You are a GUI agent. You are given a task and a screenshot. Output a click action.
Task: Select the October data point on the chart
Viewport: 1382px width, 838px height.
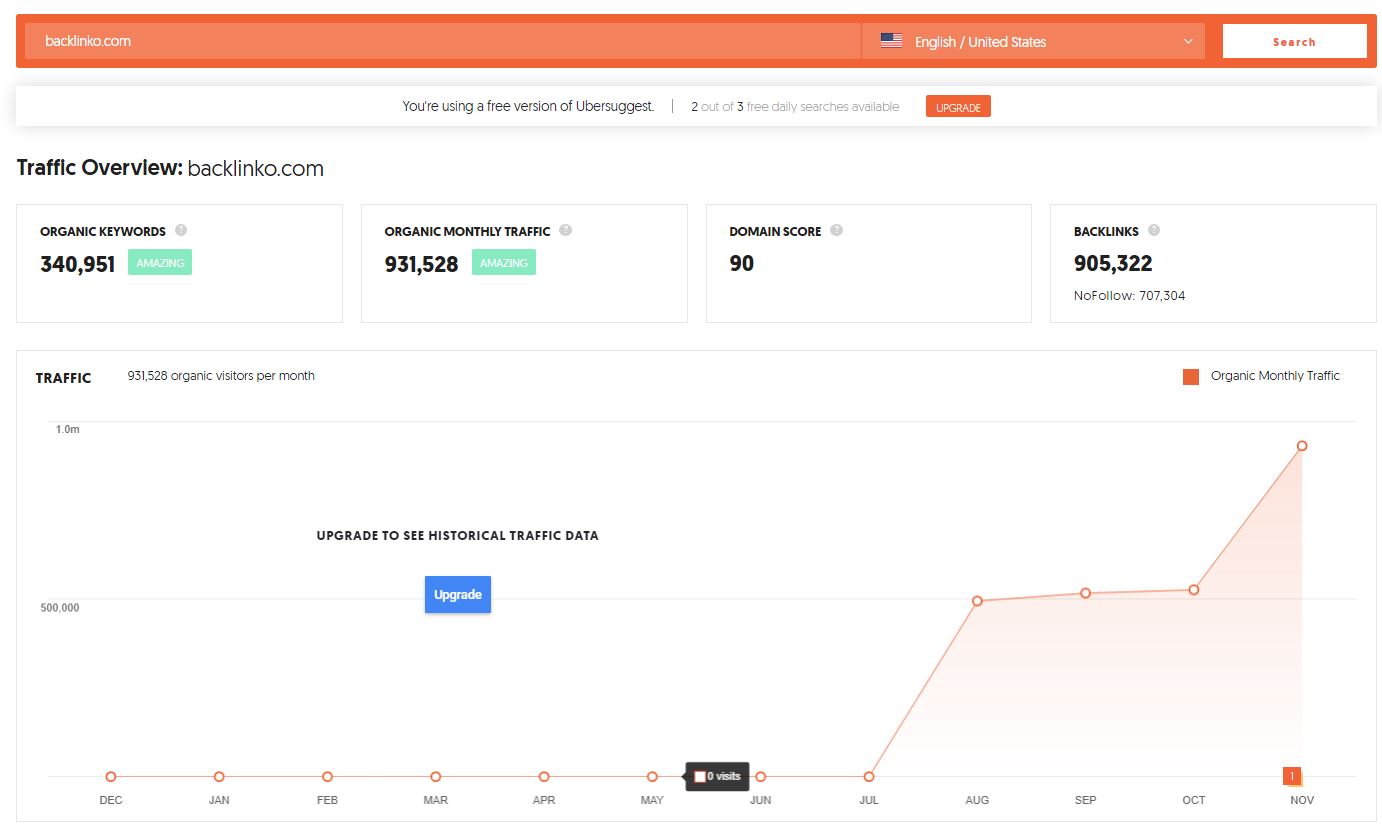tap(1194, 590)
